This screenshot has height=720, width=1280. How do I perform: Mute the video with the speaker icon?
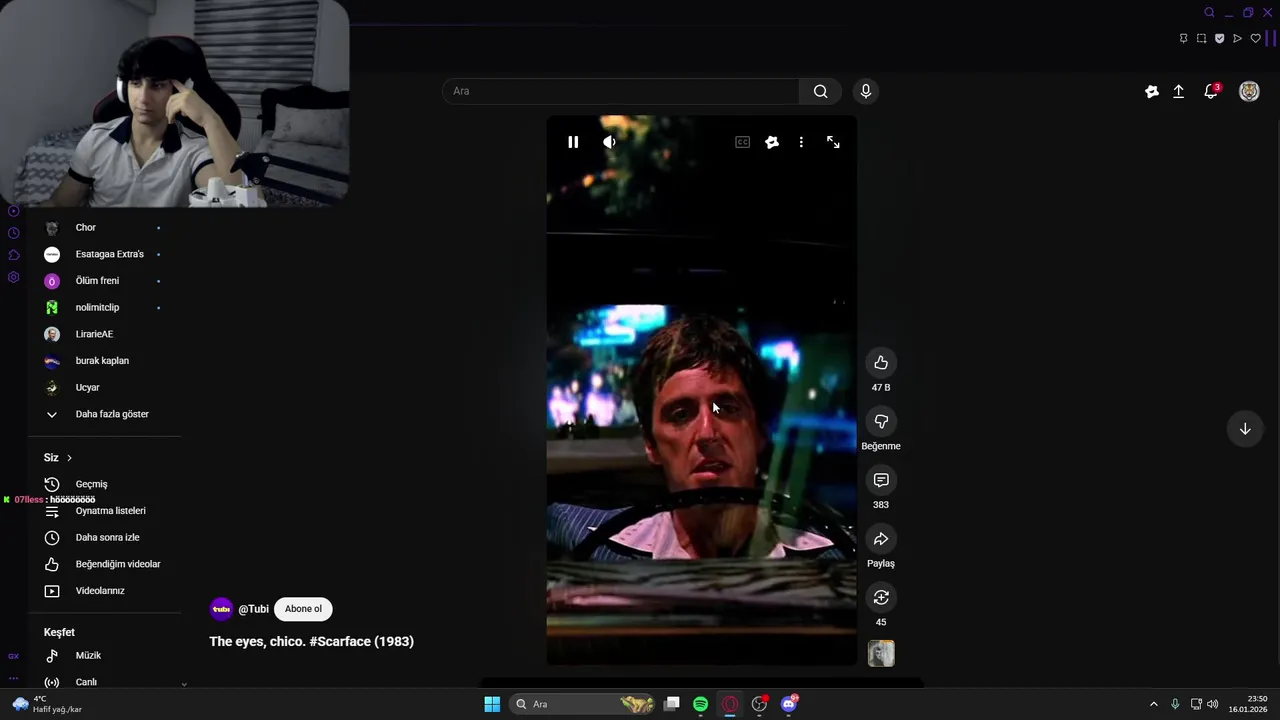(x=609, y=142)
